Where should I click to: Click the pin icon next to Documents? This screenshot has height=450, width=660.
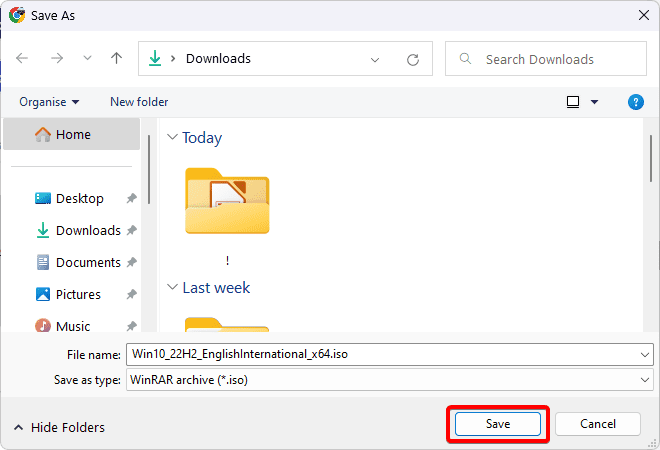(x=132, y=262)
